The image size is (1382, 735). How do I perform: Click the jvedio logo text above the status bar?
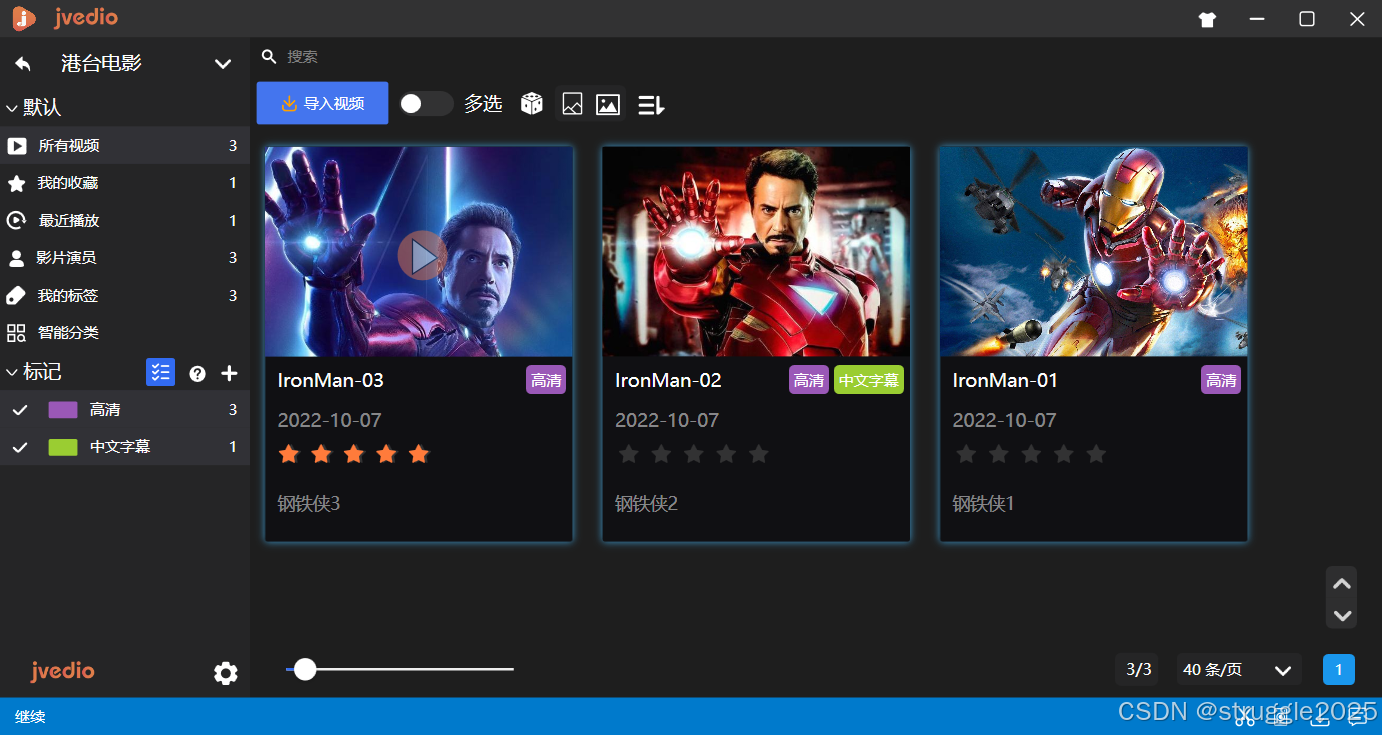pos(62,671)
